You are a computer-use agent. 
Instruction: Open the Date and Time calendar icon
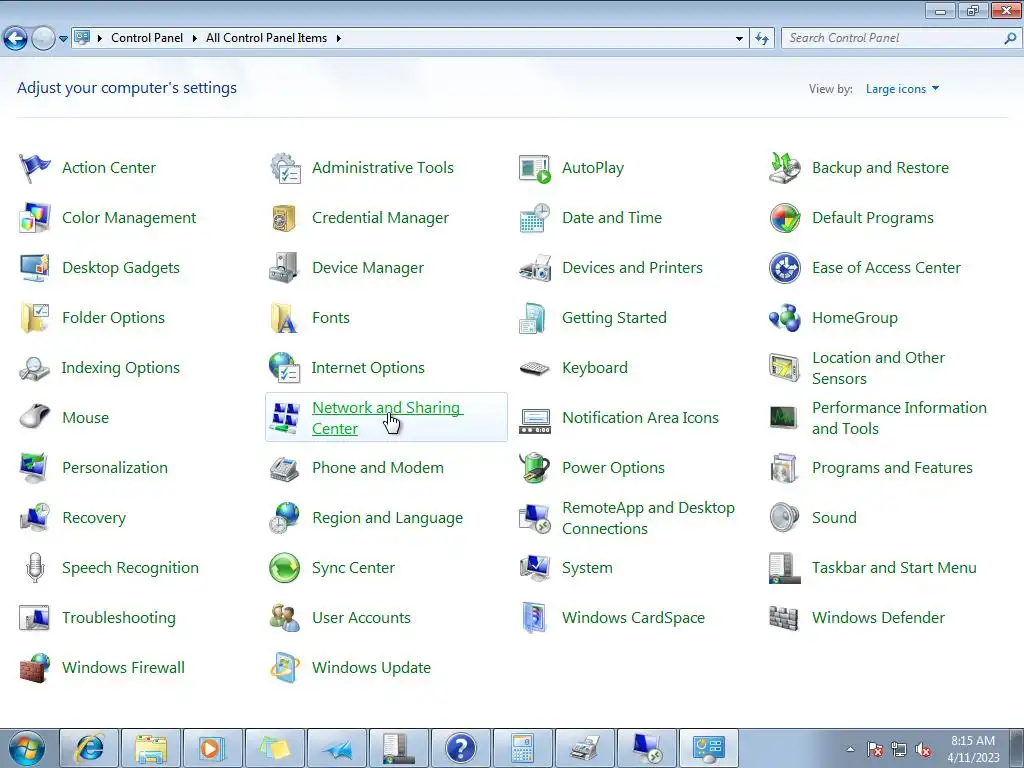[x=535, y=218]
